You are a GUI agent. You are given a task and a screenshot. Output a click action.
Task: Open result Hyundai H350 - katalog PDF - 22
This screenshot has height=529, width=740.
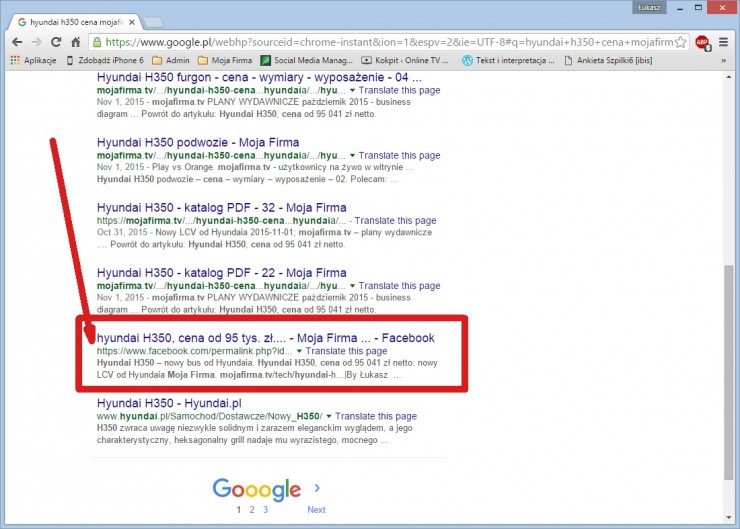click(x=221, y=273)
